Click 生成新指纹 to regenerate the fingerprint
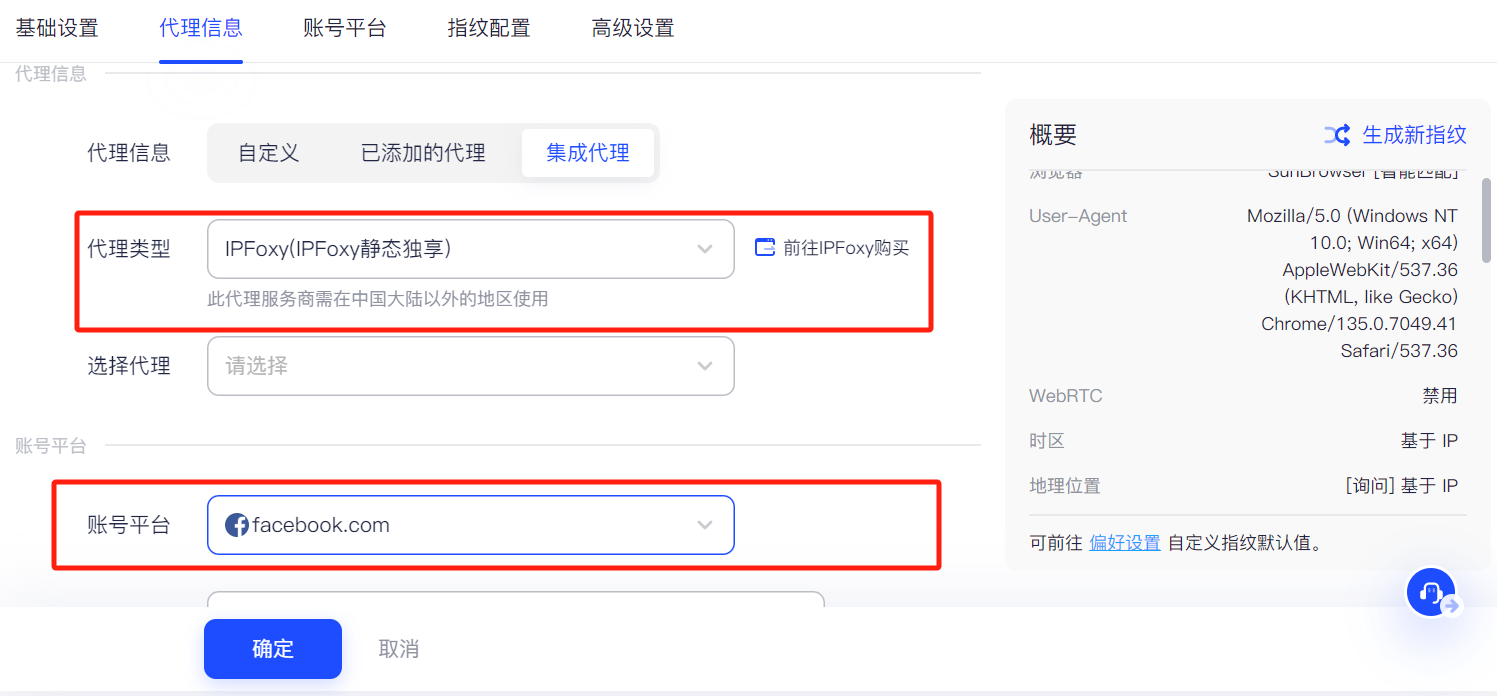Image resolution: width=1497 pixels, height=696 pixels. [1414, 135]
